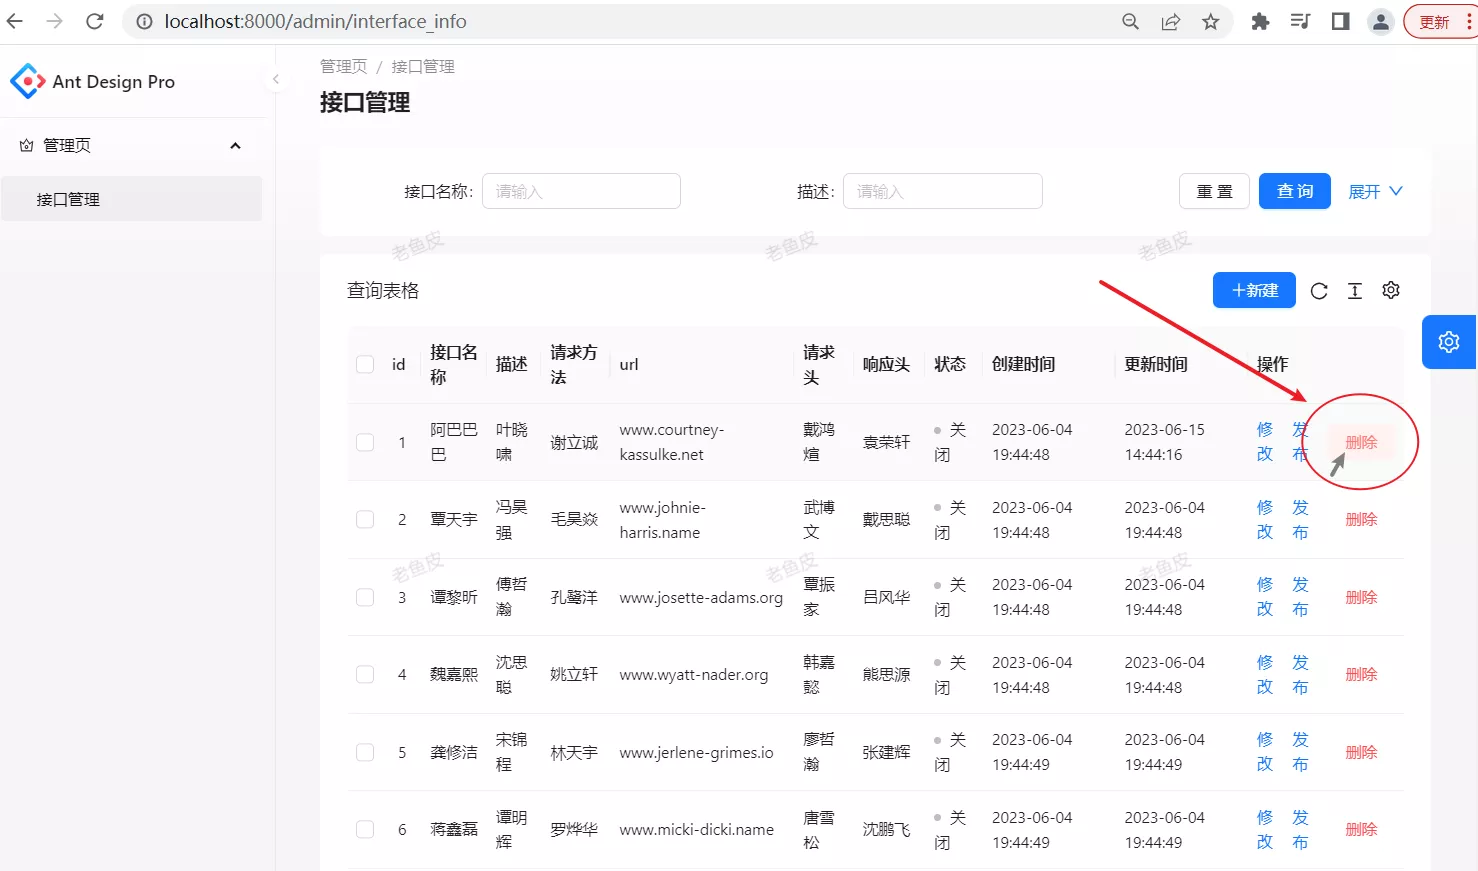Click 修改 for row 阿巴巴巴

(x=1265, y=442)
